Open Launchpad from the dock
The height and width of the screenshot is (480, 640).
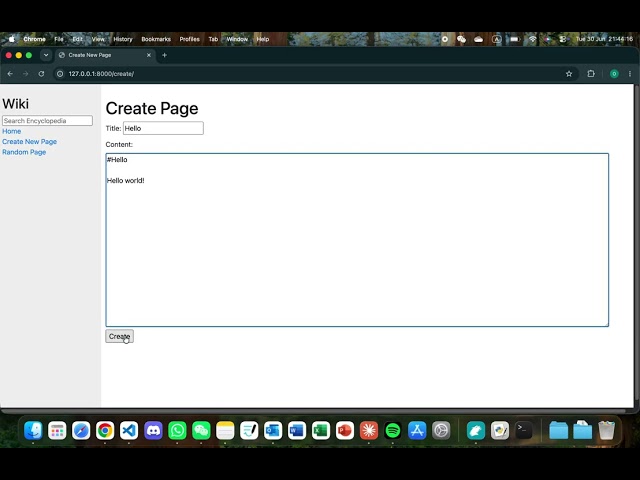click(57, 430)
